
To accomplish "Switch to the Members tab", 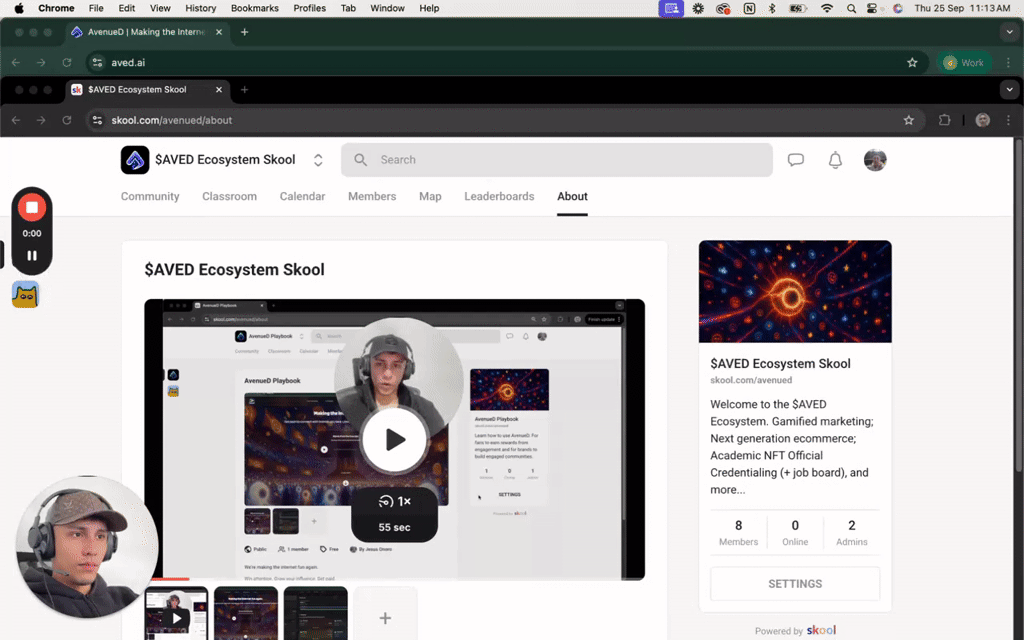I will point(372,197).
